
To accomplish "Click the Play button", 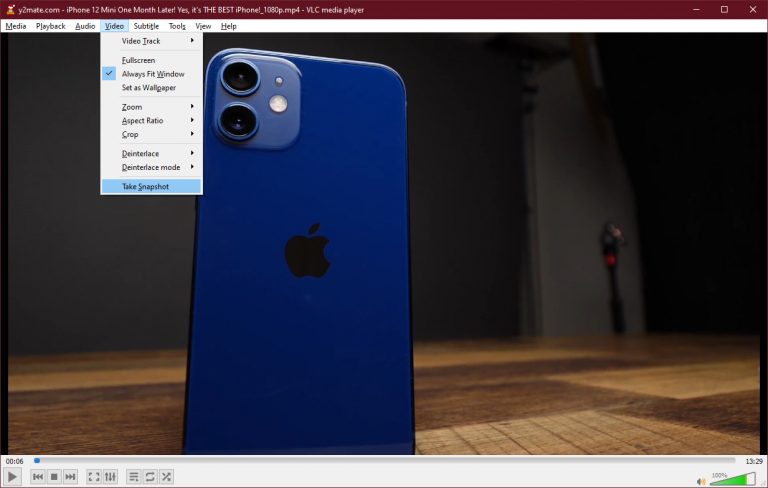I will coord(12,476).
